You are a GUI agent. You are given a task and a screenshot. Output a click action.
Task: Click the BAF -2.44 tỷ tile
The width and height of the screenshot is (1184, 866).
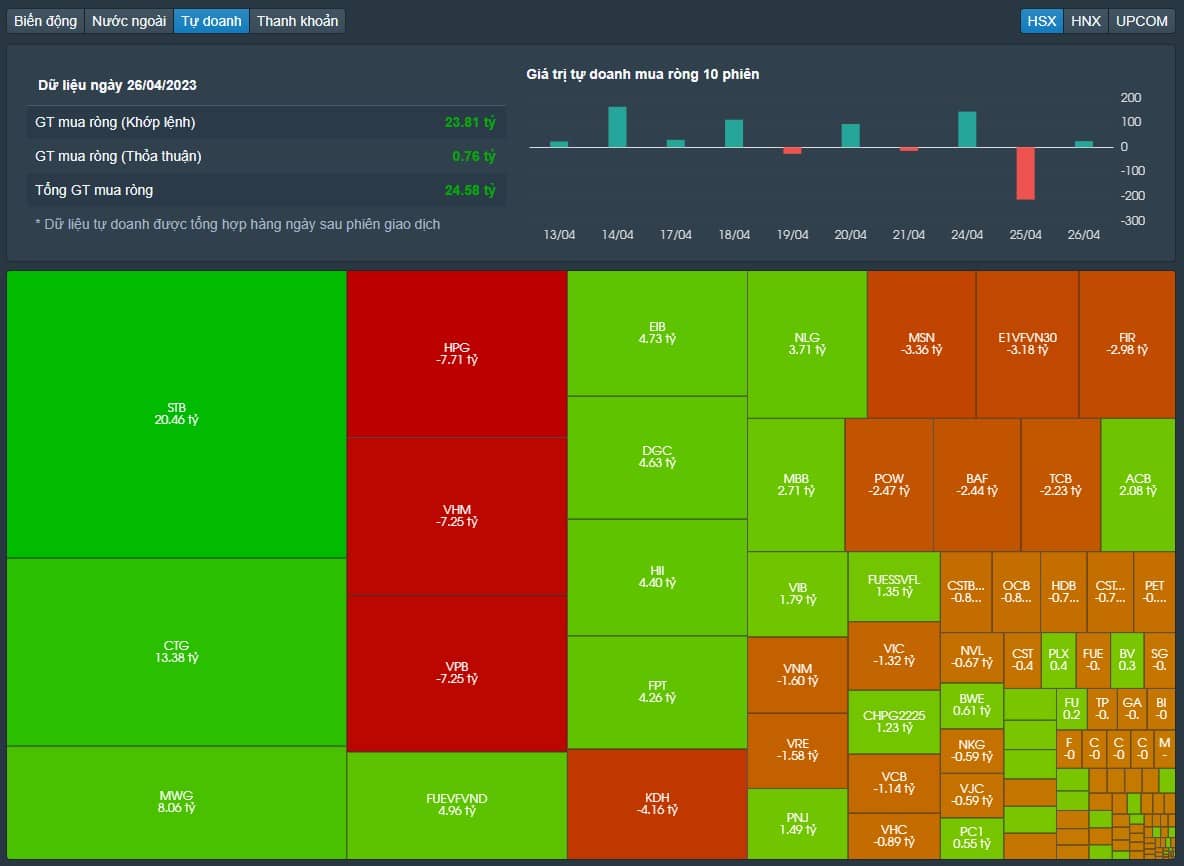point(976,485)
